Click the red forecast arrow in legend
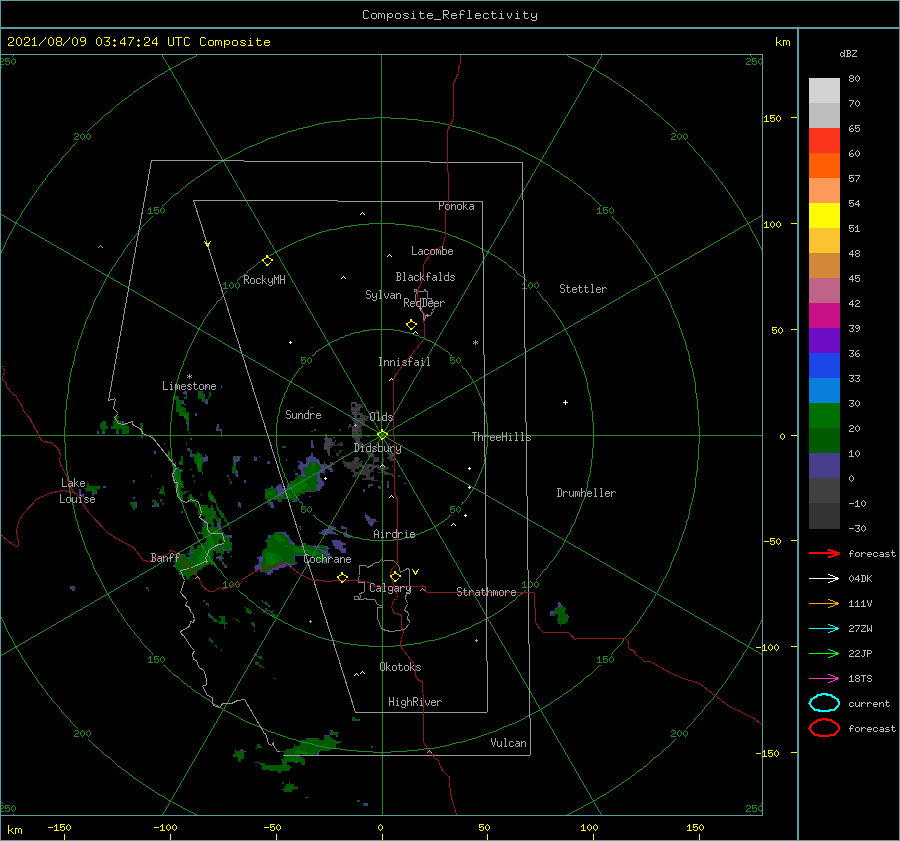900x841 pixels. [x=824, y=553]
